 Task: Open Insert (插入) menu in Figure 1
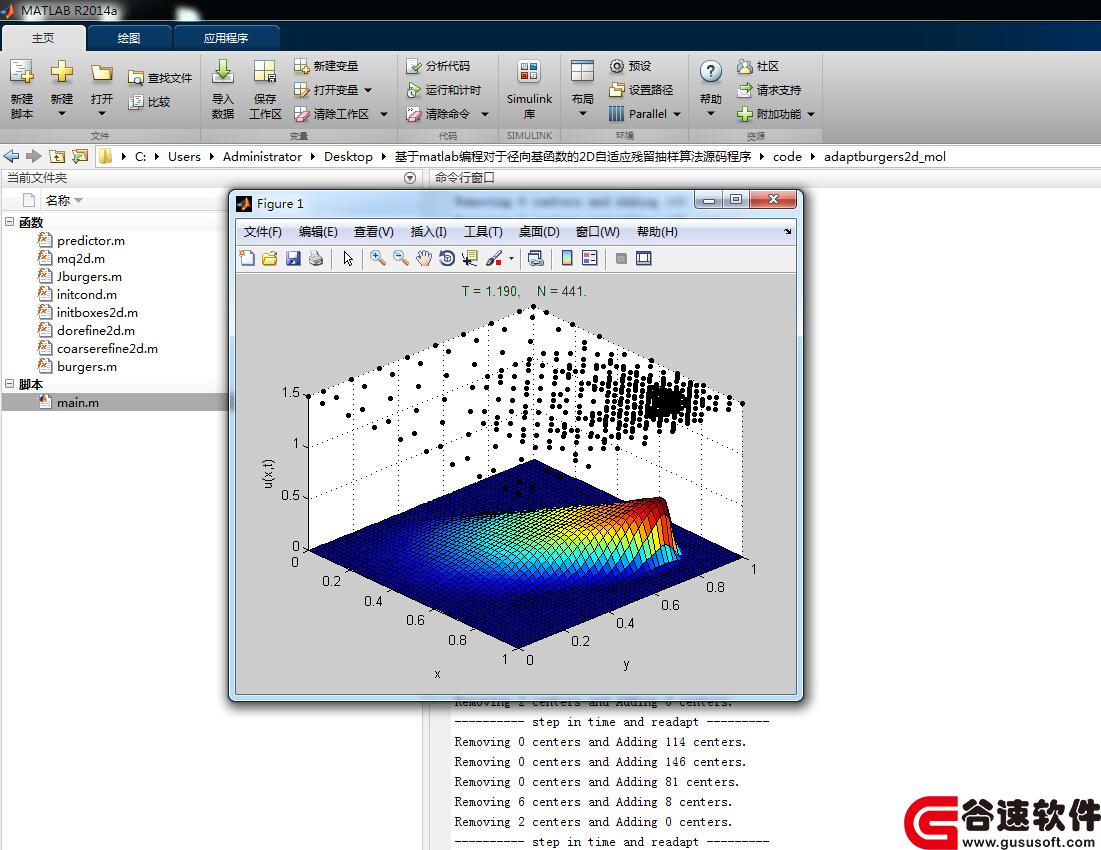[x=428, y=232]
